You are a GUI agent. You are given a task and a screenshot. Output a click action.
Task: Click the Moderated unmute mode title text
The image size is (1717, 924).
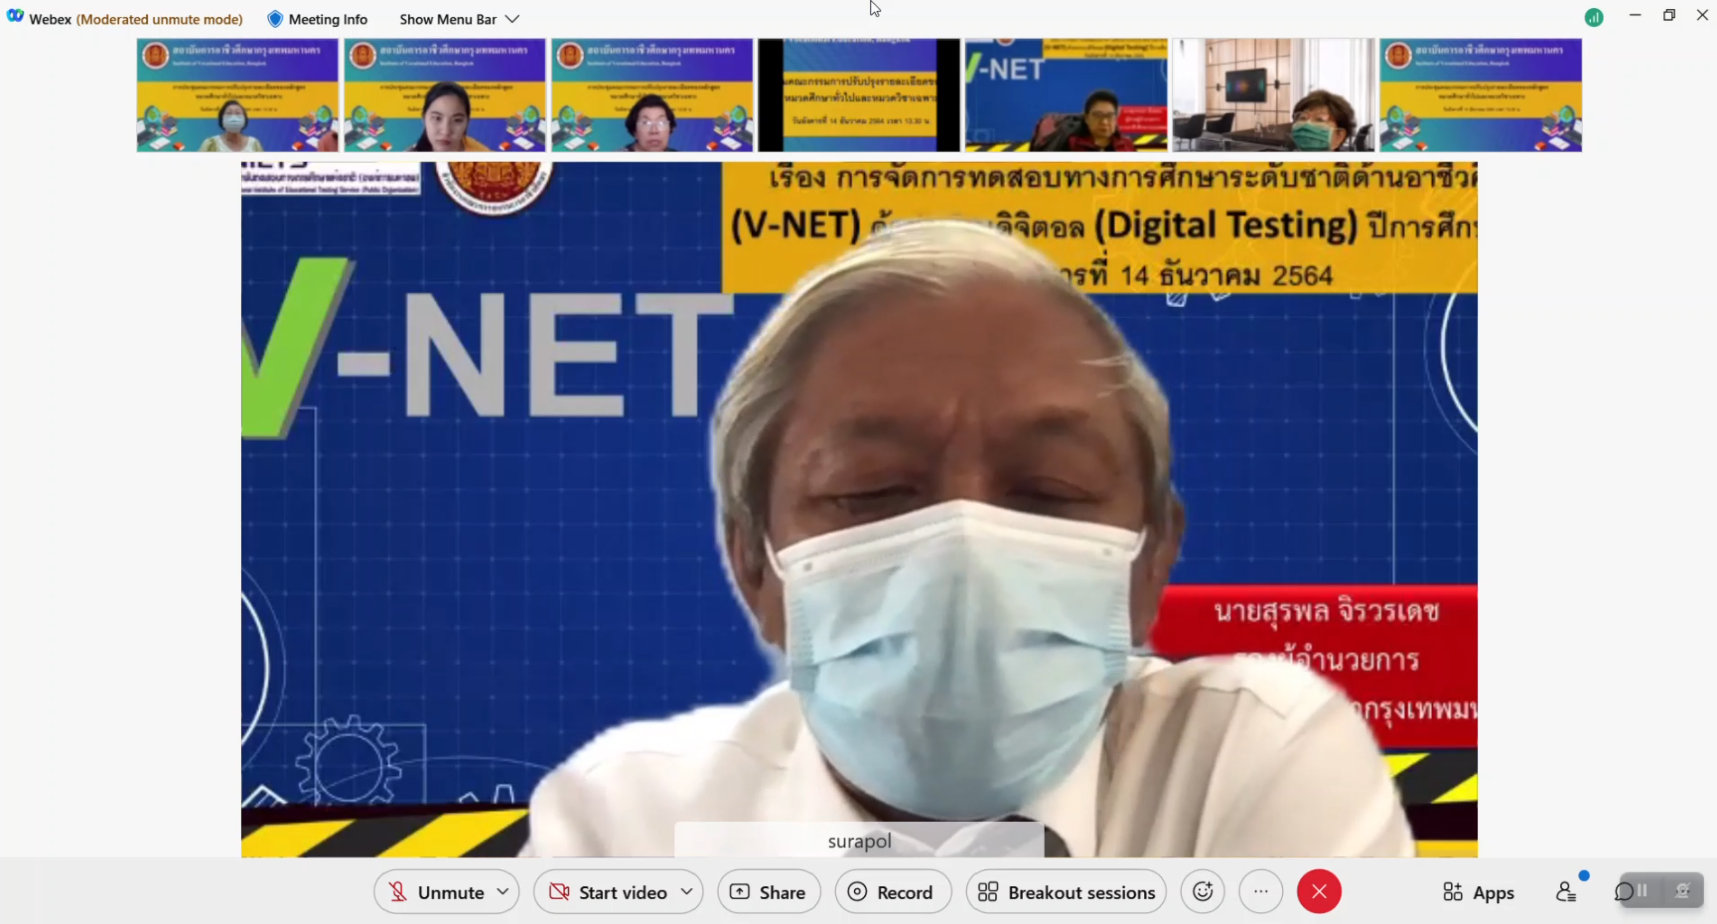(160, 19)
